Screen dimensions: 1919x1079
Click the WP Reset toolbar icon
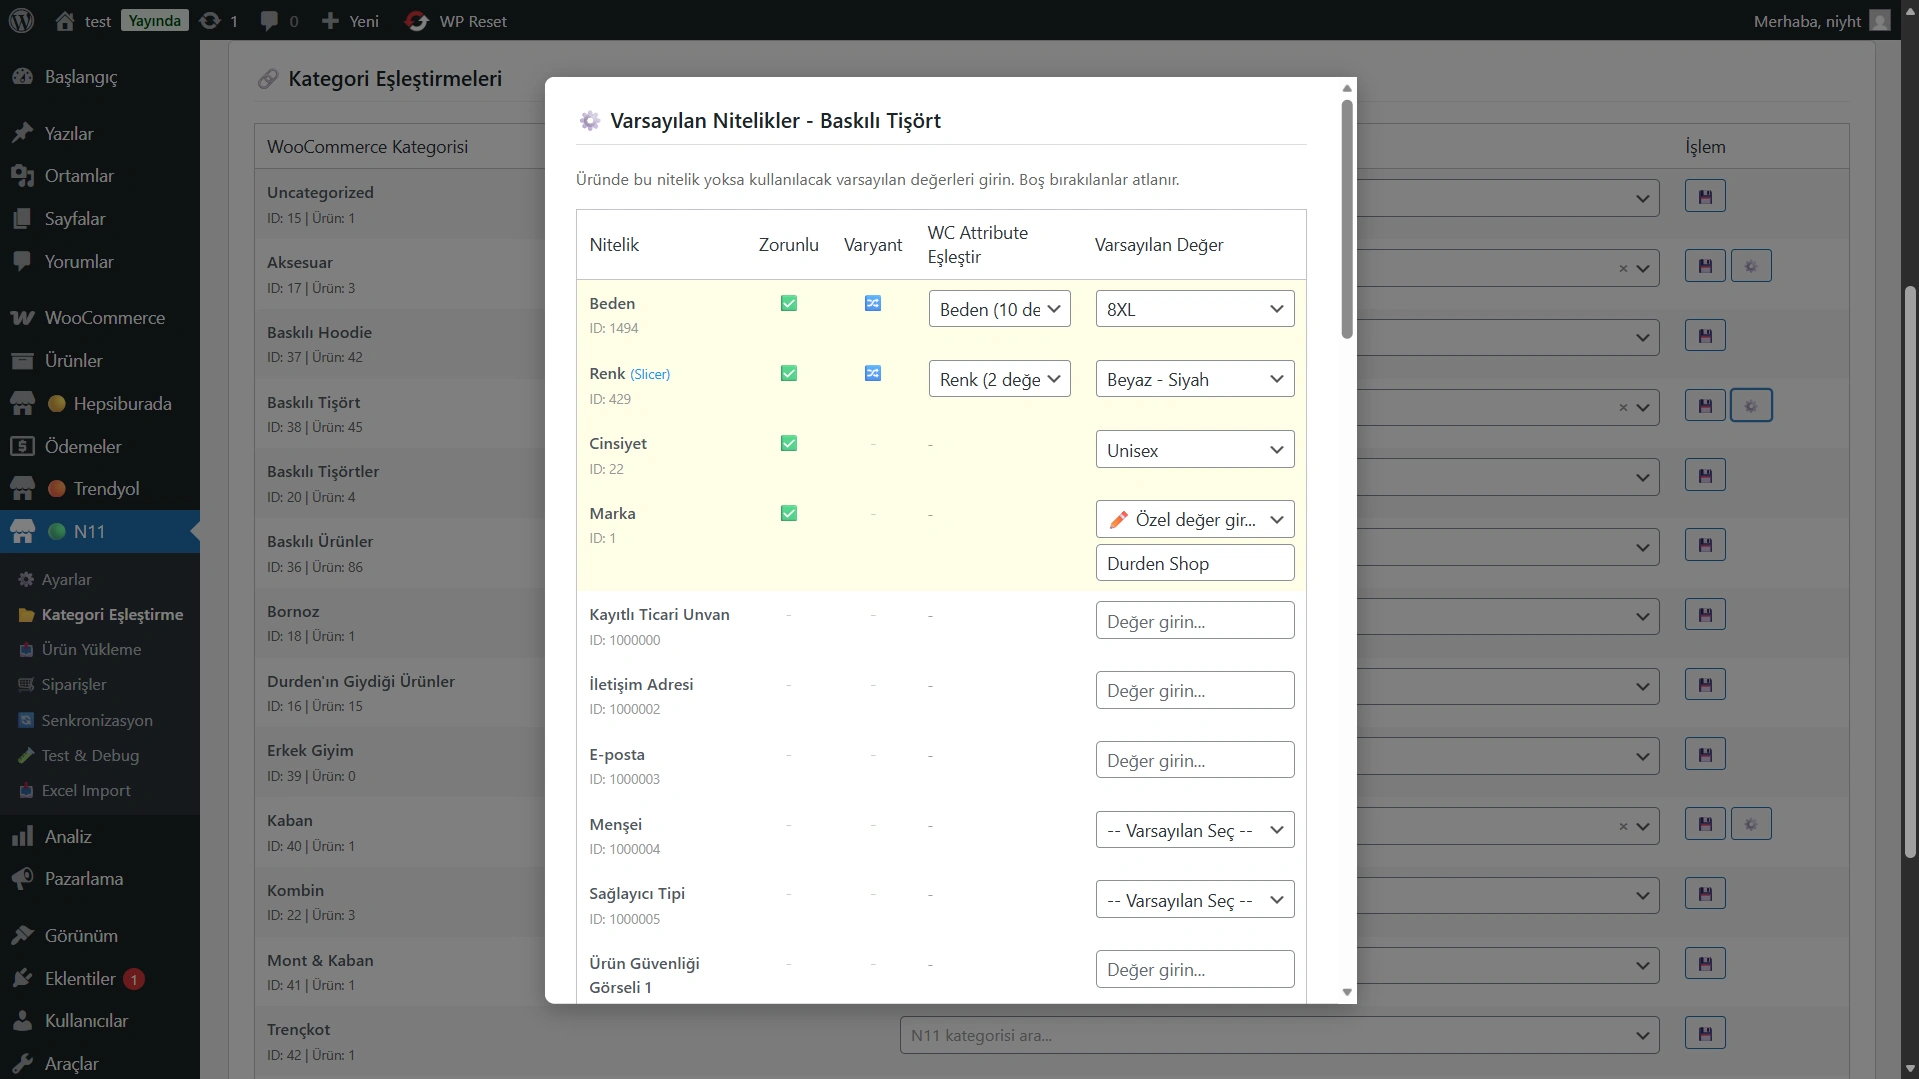pos(417,21)
